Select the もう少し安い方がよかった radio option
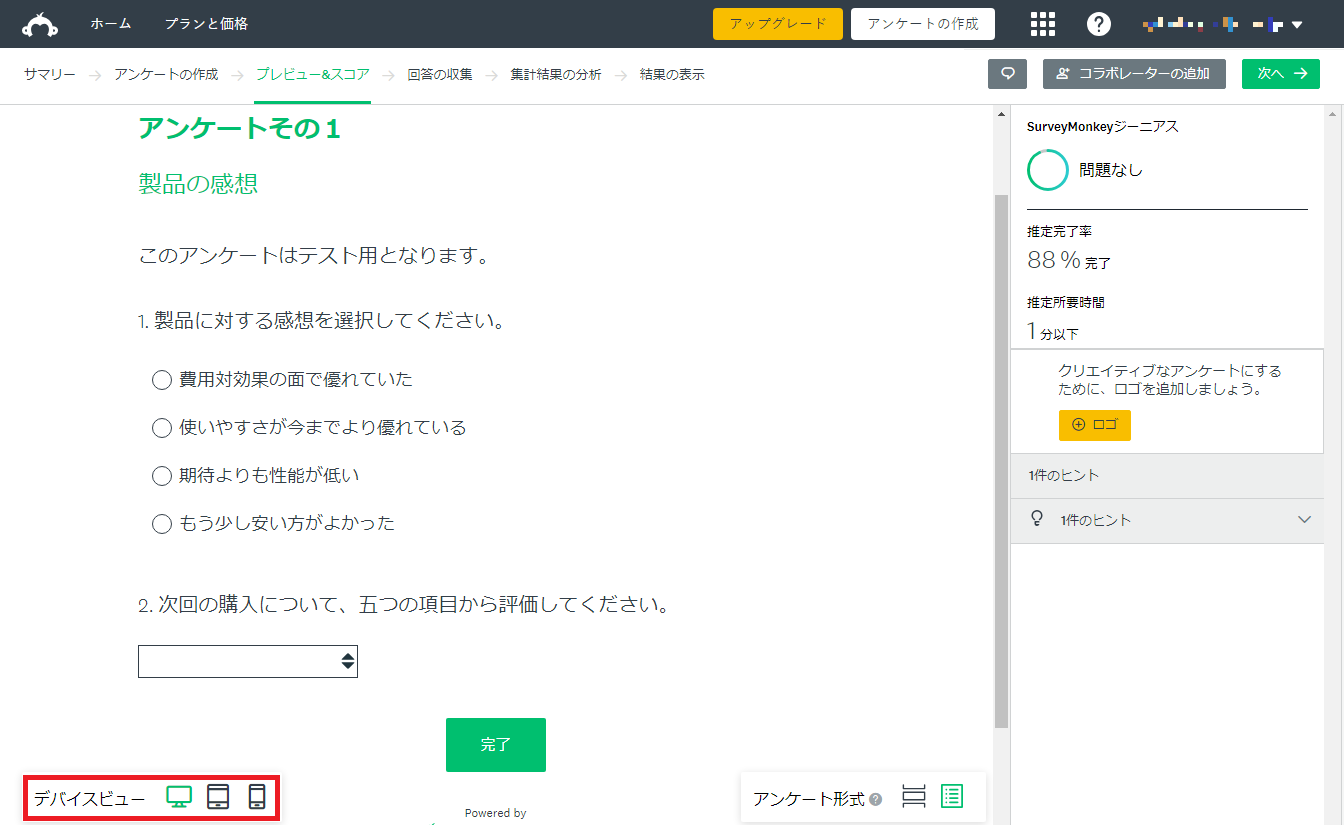 [x=162, y=523]
